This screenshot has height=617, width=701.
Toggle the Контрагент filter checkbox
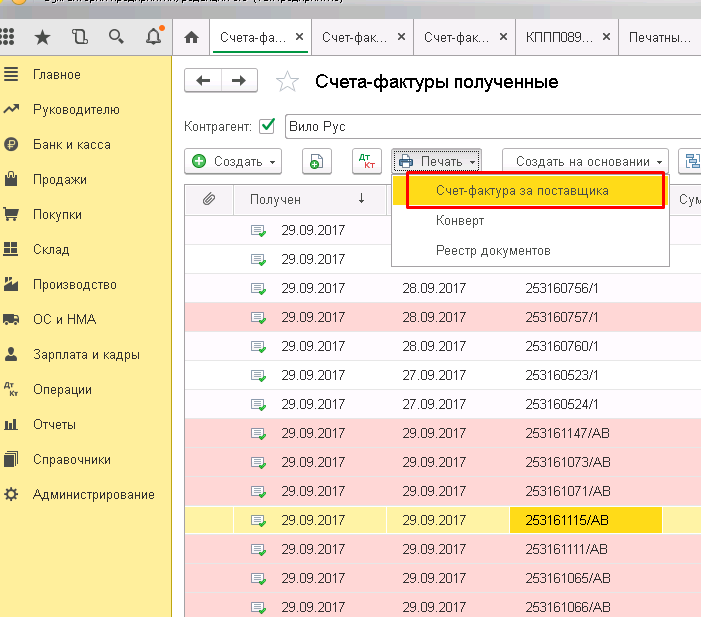[267, 126]
